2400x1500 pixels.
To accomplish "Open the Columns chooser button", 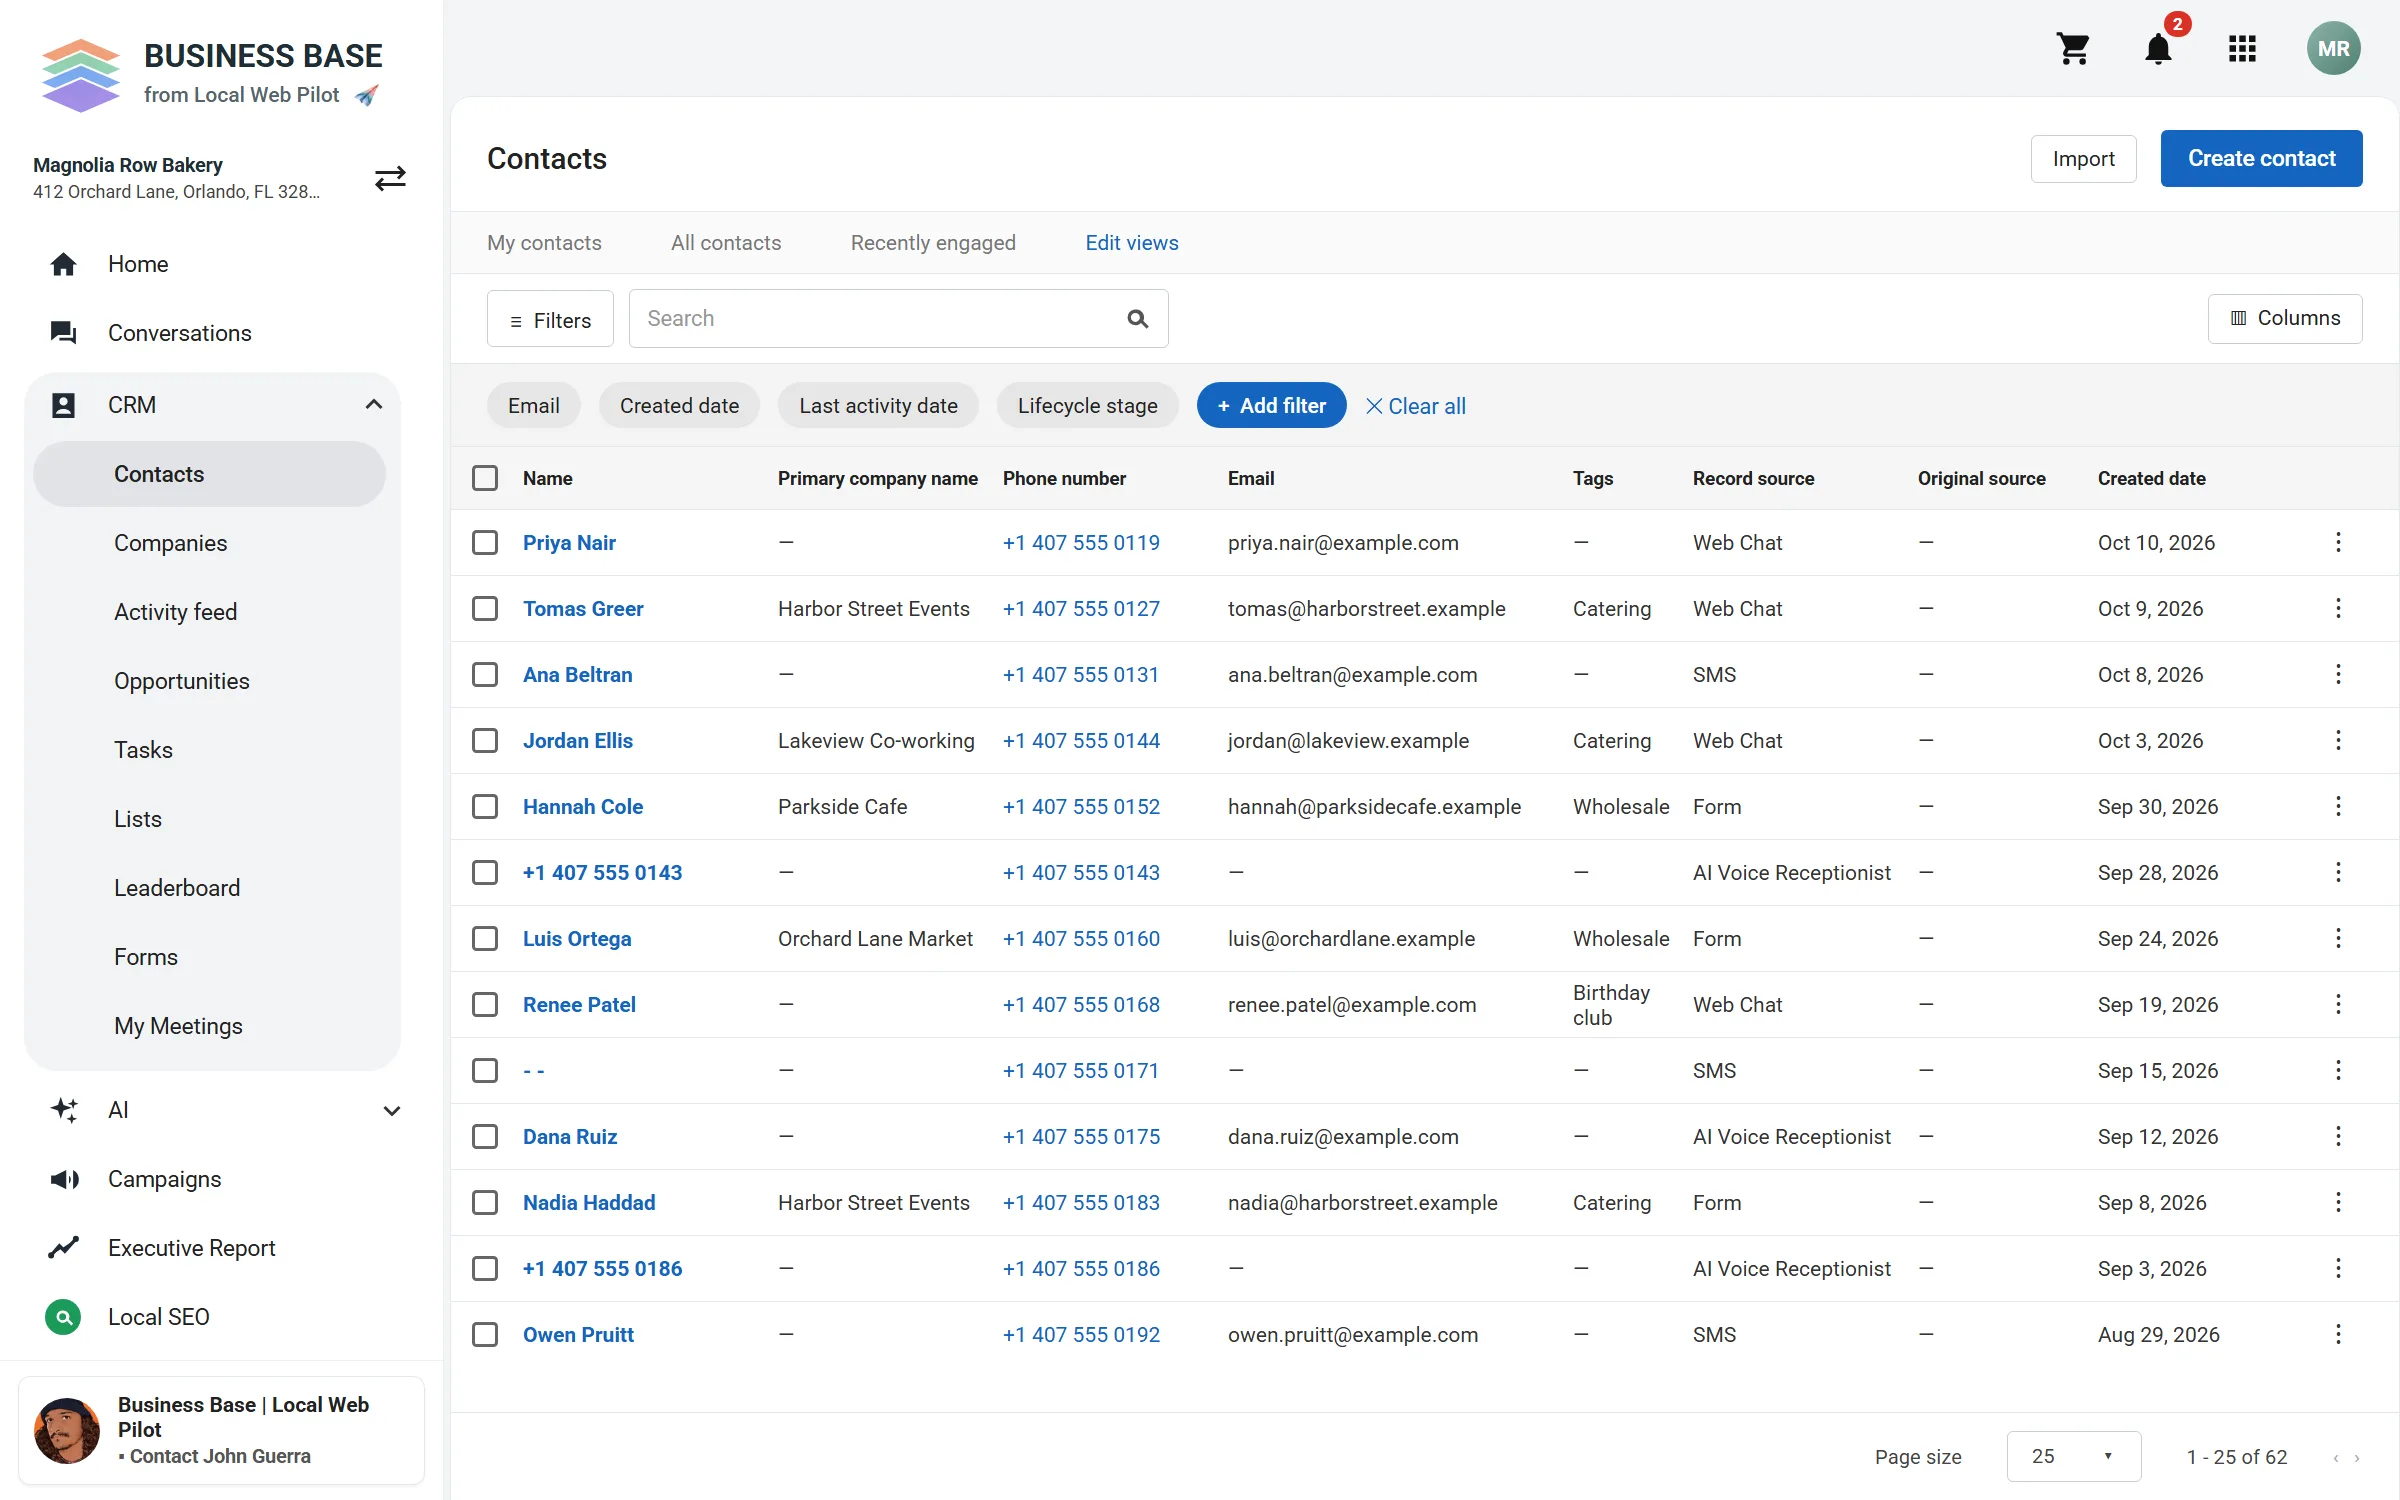I will 2285,318.
